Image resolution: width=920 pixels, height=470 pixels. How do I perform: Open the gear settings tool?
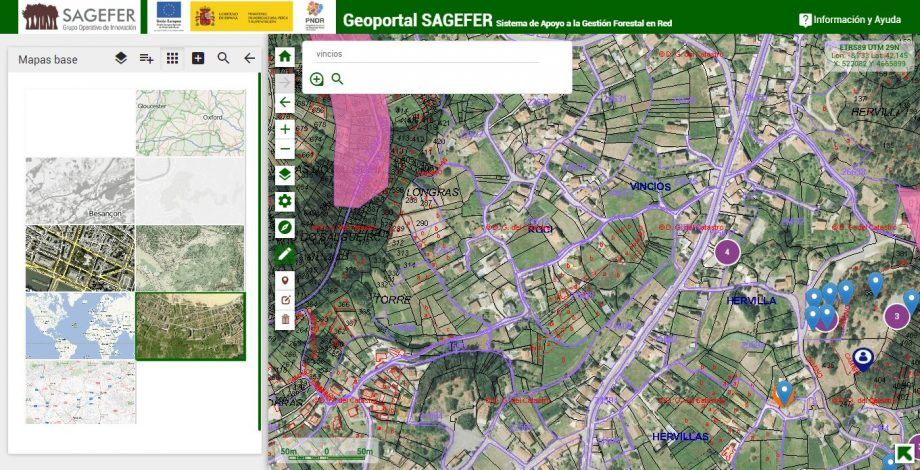(x=285, y=201)
